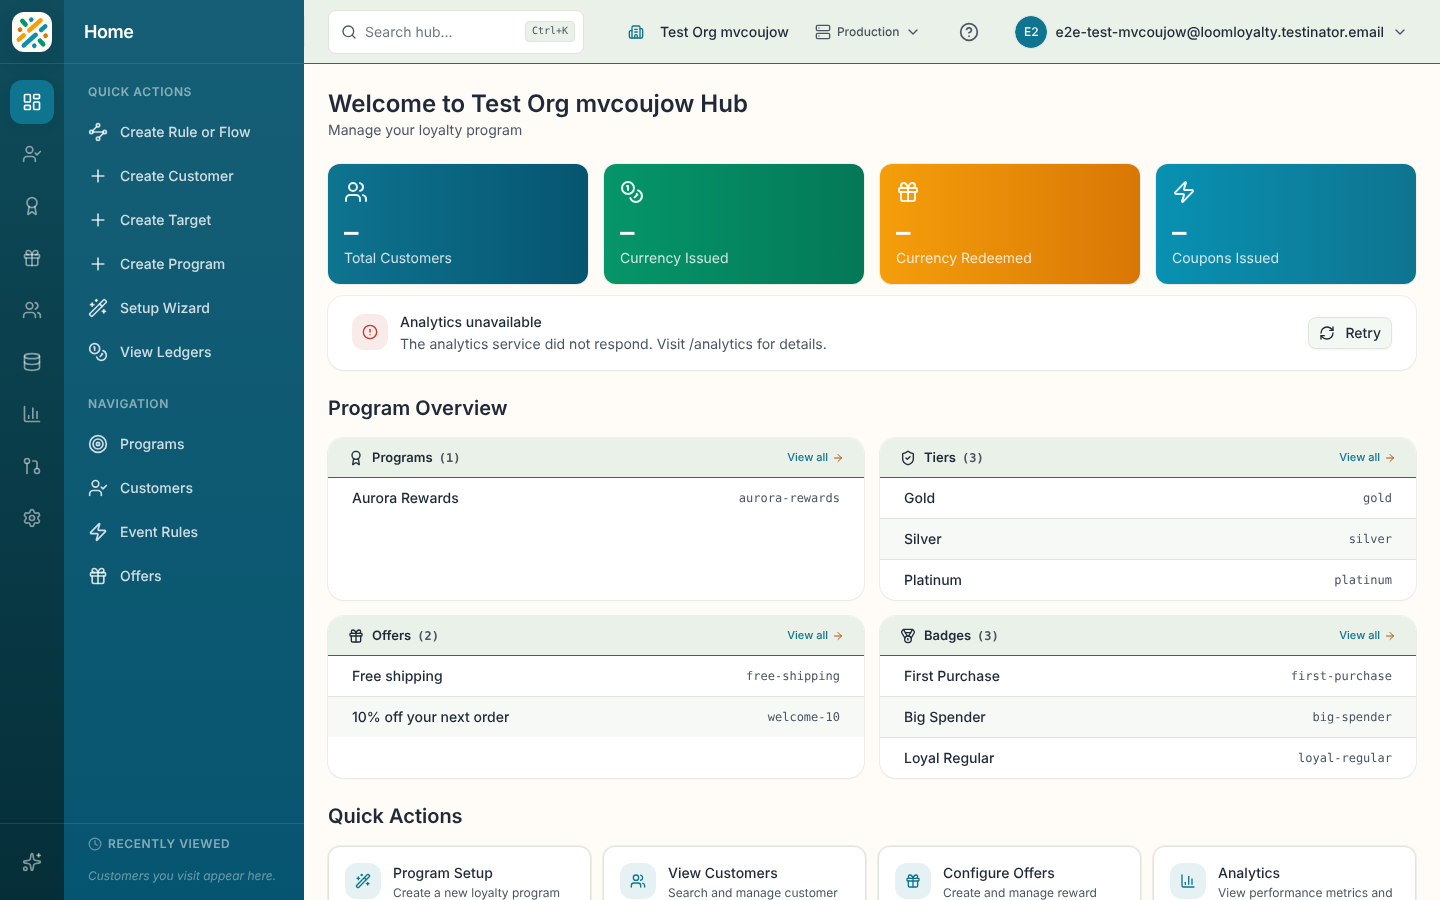Click the sparkles icon at the rail bottom
The height and width of the screenshot is (900, 1440).
click(x=32, y=862)
